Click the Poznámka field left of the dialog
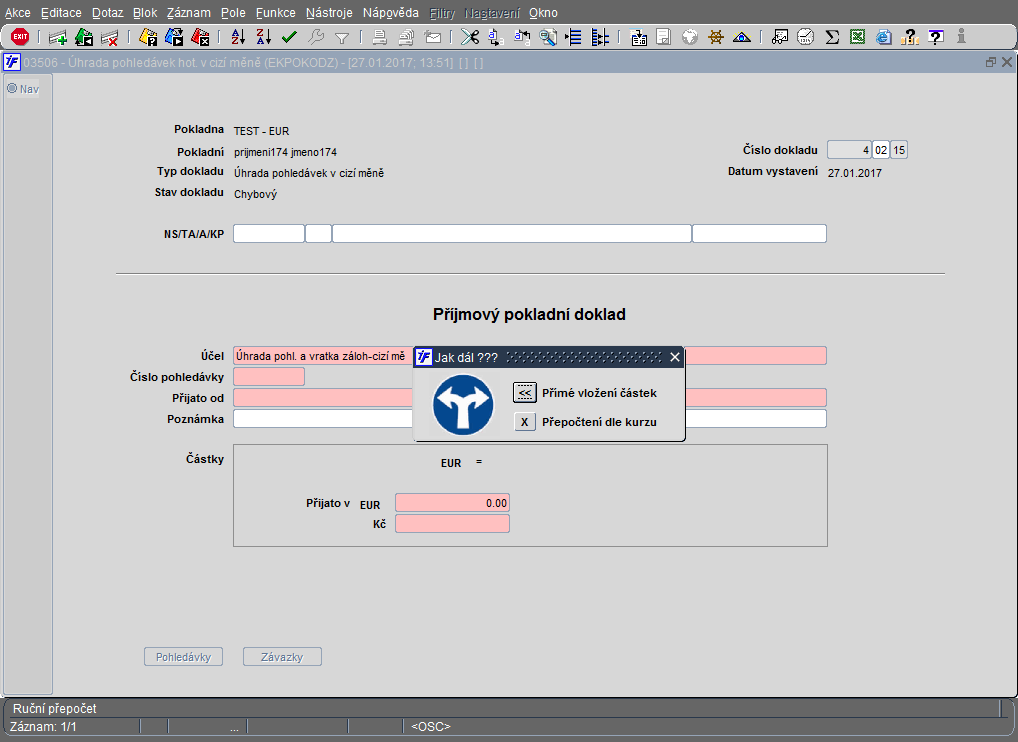The height and width of the screenshot is (742, 1018). tap(323, 419)
